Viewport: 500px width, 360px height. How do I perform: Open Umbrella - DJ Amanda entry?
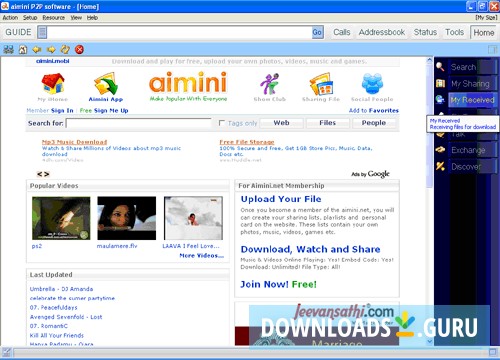[x=61, y=289]
